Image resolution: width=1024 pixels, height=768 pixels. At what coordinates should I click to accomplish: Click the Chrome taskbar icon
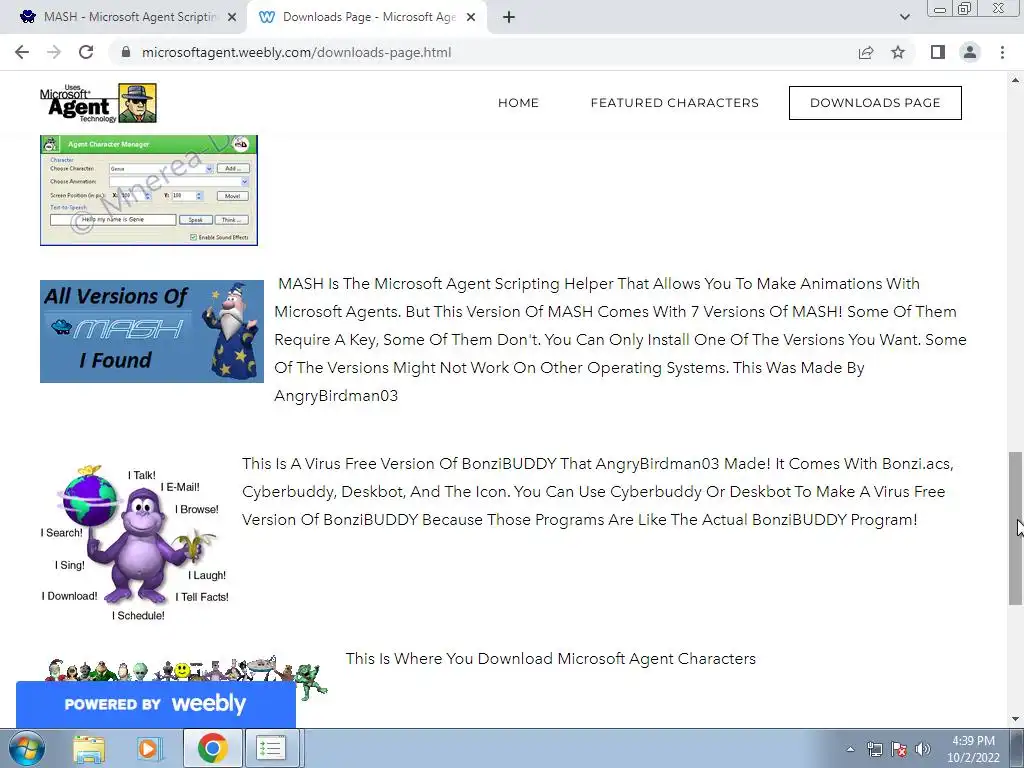pos(212,748)
